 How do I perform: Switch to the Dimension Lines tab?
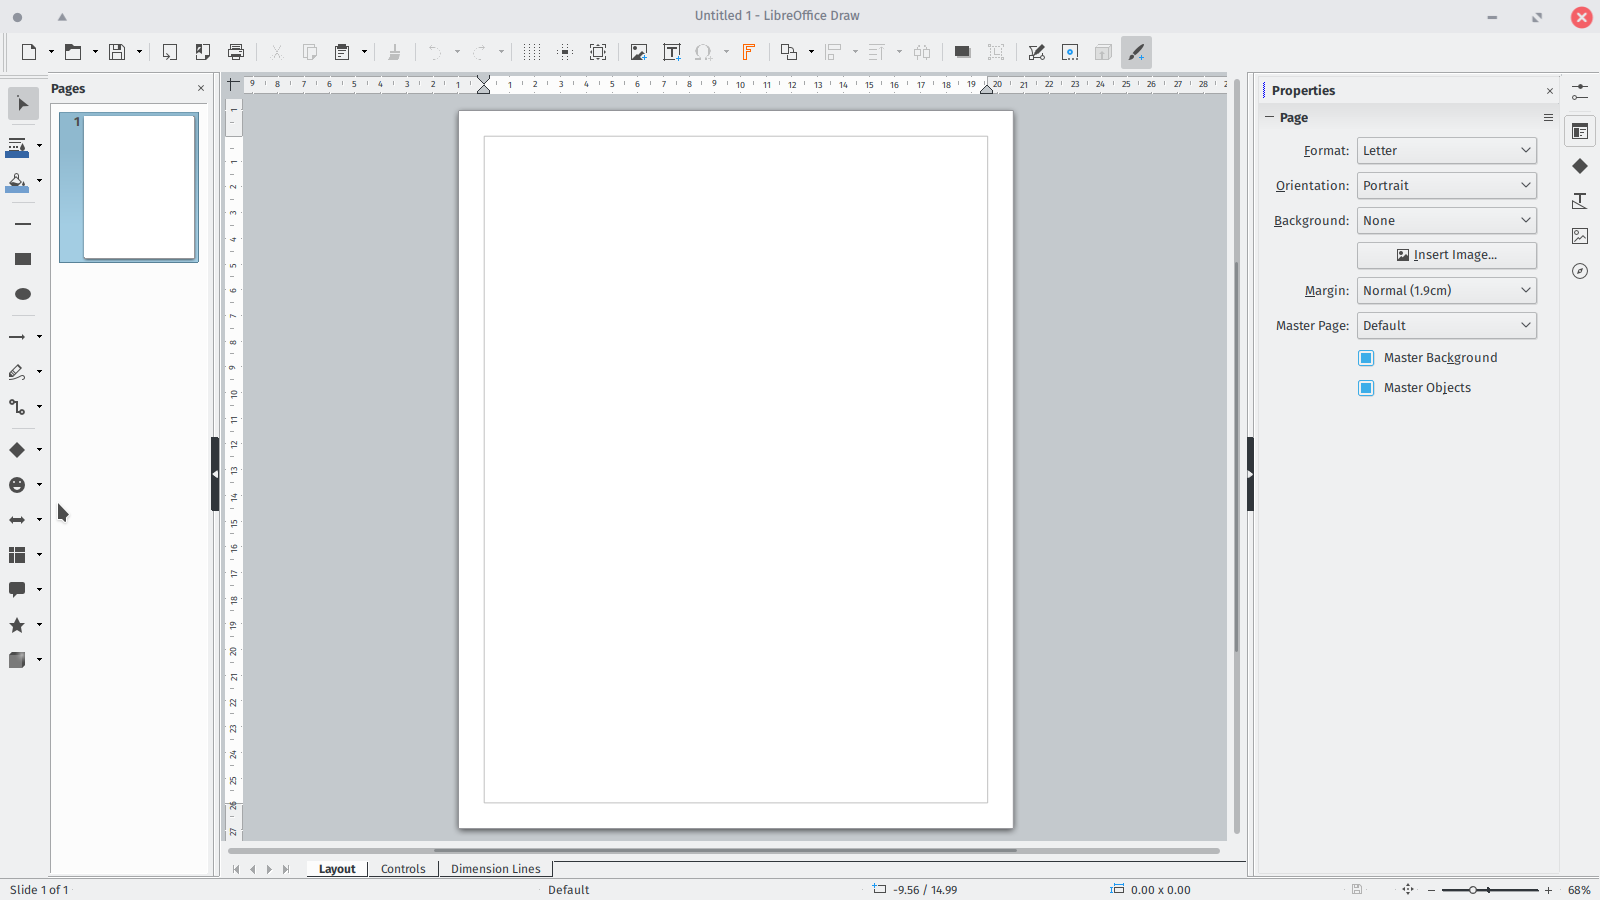(495, 869)
